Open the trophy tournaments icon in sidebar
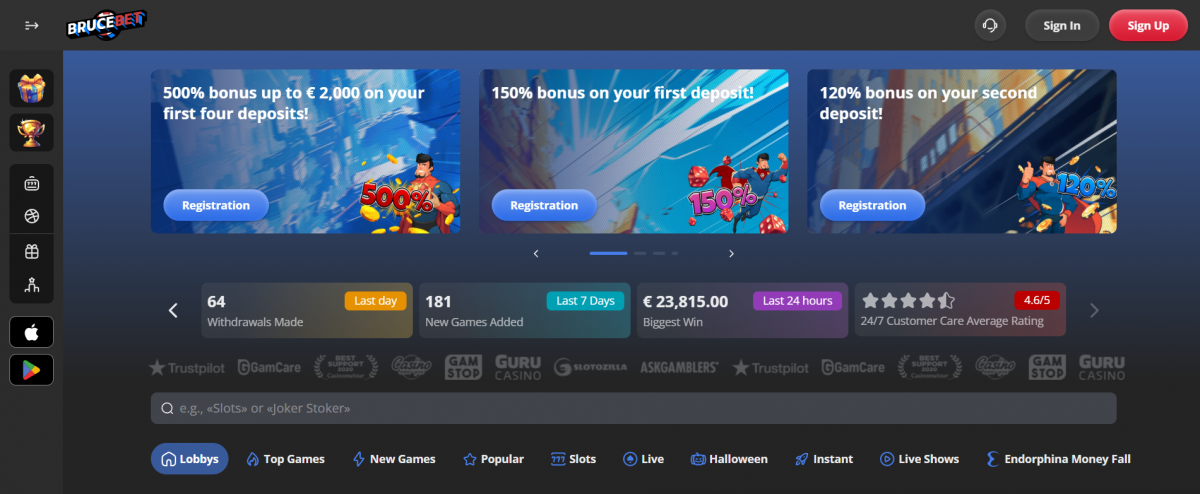This screenshot has height=494, width=1200. point(31,132)
